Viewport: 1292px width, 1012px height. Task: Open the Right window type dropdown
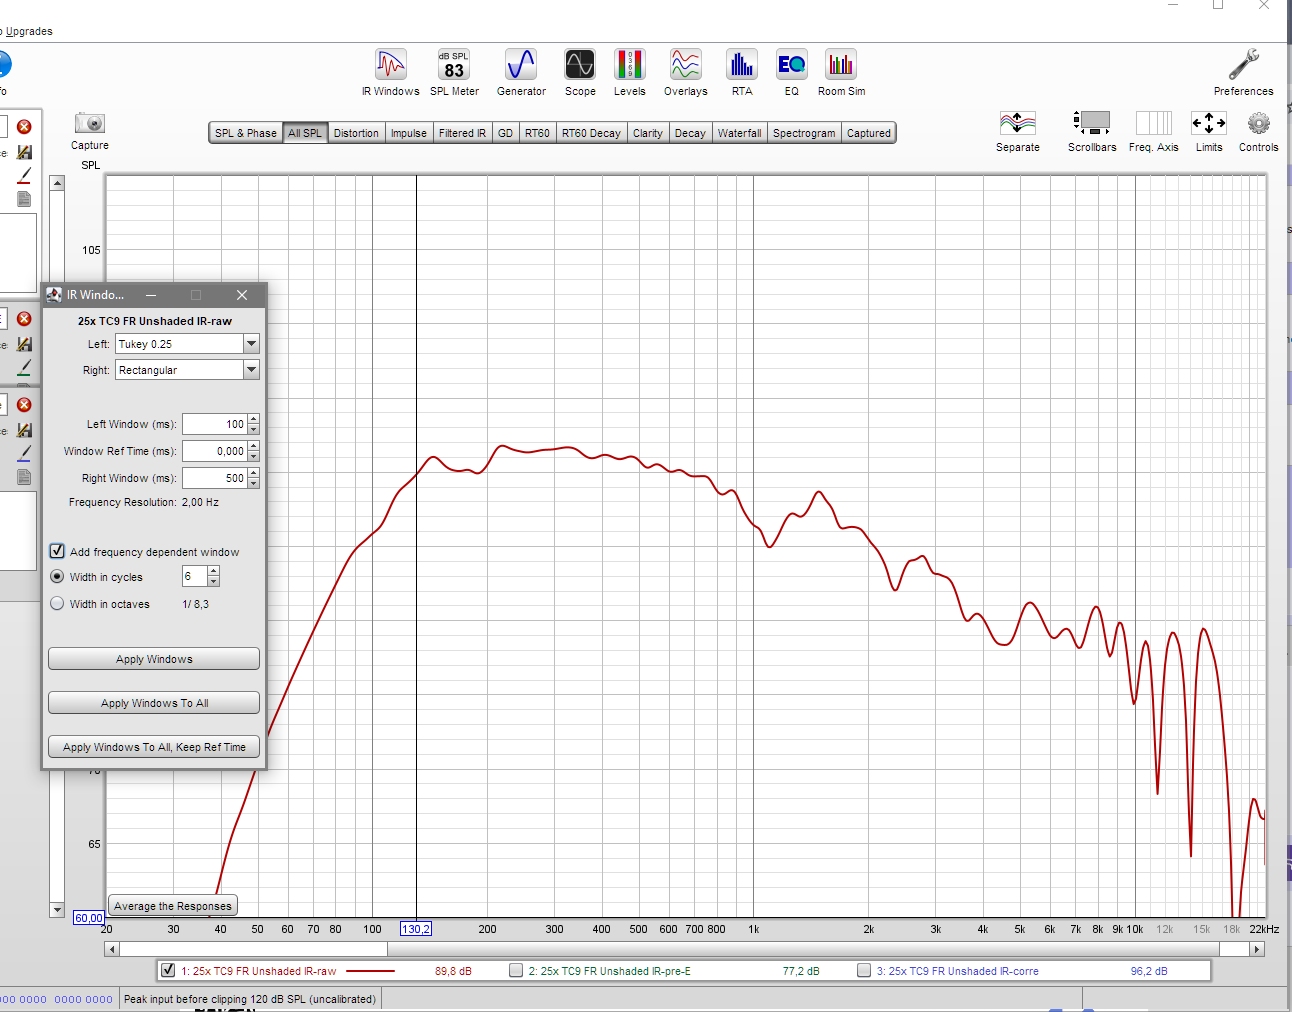click(x=251, y=370)
